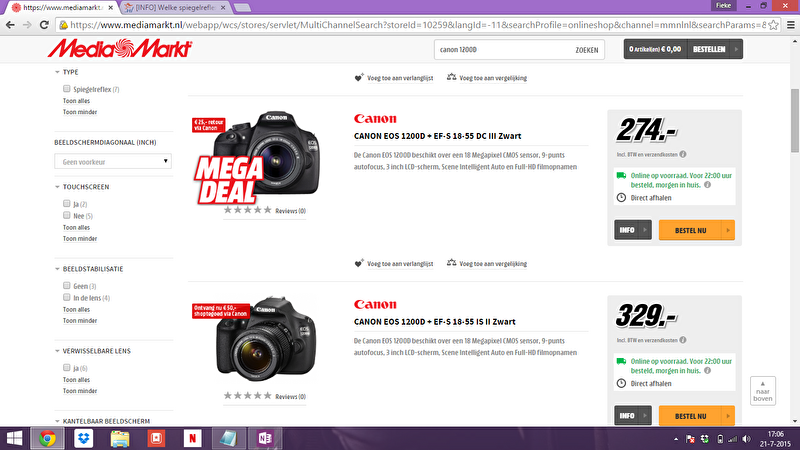Open 'CANON EOS 1200D + EF-S 18-55 IS II Zwart' title
This screenshot has width=800, height=450.
[x=435, y=321]
